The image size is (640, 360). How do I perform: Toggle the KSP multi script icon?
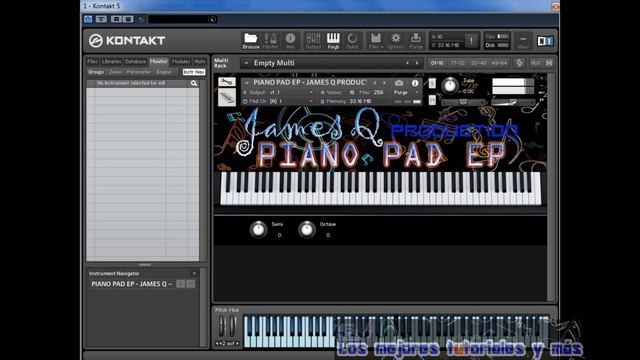point(519,63)
